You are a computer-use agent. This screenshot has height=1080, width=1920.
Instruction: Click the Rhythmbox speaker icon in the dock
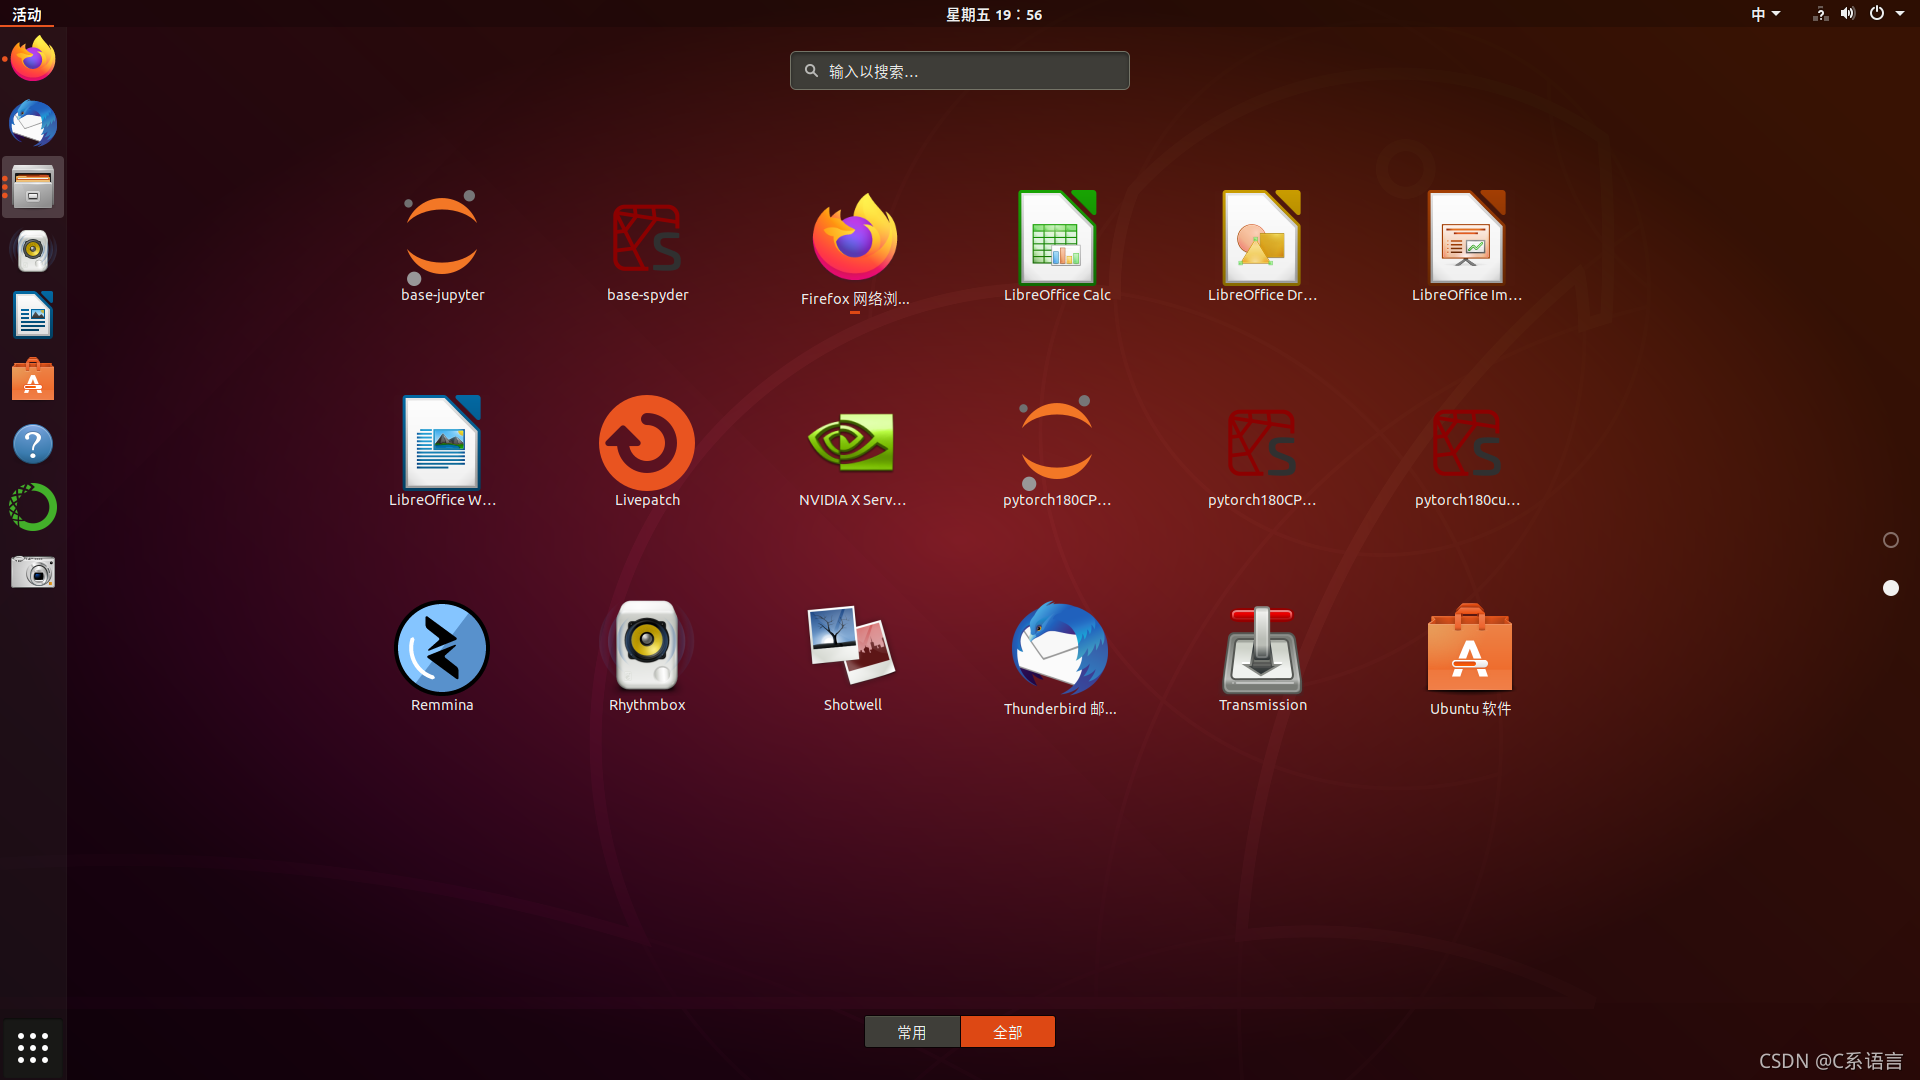point(33,251)
